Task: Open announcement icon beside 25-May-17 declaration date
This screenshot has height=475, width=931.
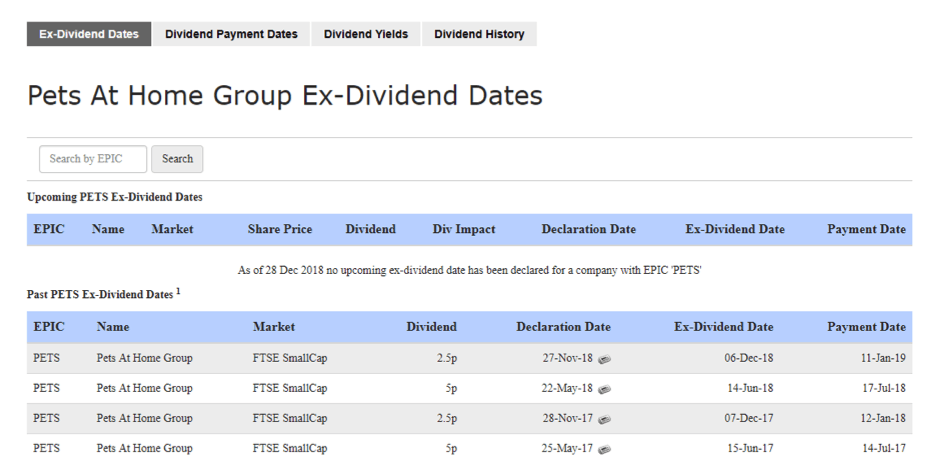Action: pos(604,449)
